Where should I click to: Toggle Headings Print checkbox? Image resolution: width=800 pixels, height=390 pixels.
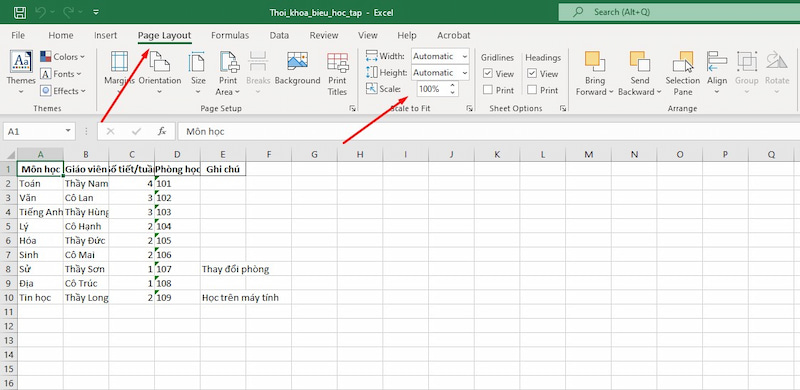point(532,90)
